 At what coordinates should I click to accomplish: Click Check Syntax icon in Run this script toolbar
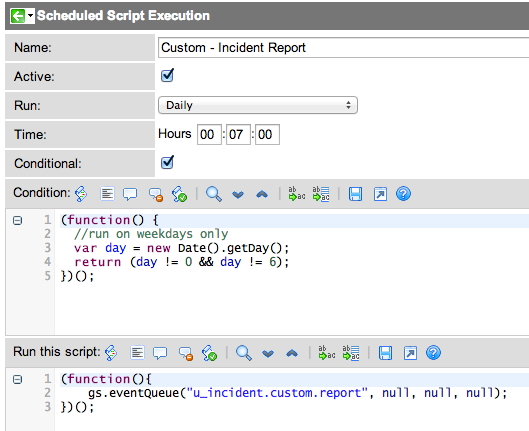pyautogui.click(x=209, y=353)
